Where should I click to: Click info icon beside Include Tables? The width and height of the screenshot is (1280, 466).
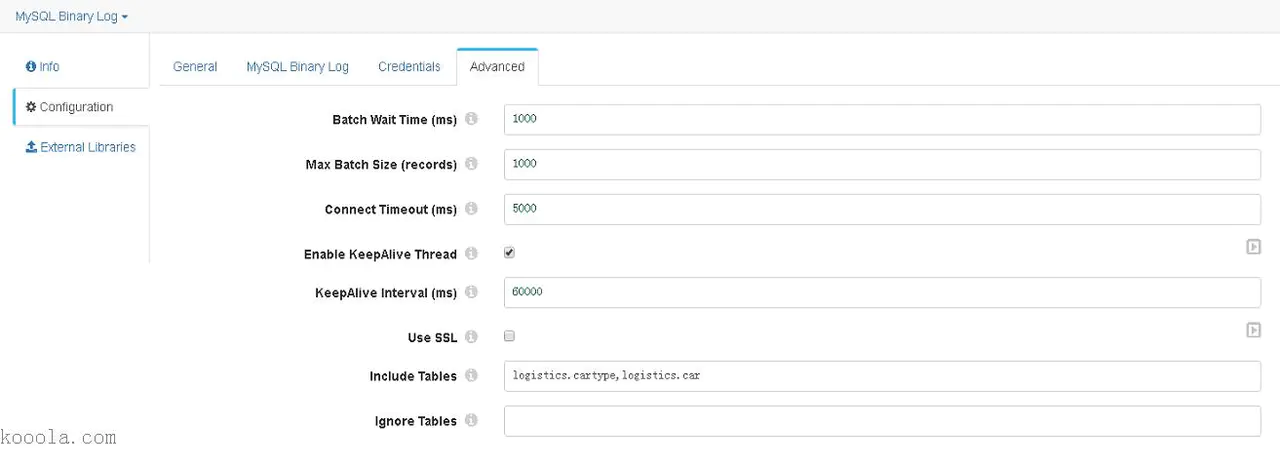coord(472,376)
